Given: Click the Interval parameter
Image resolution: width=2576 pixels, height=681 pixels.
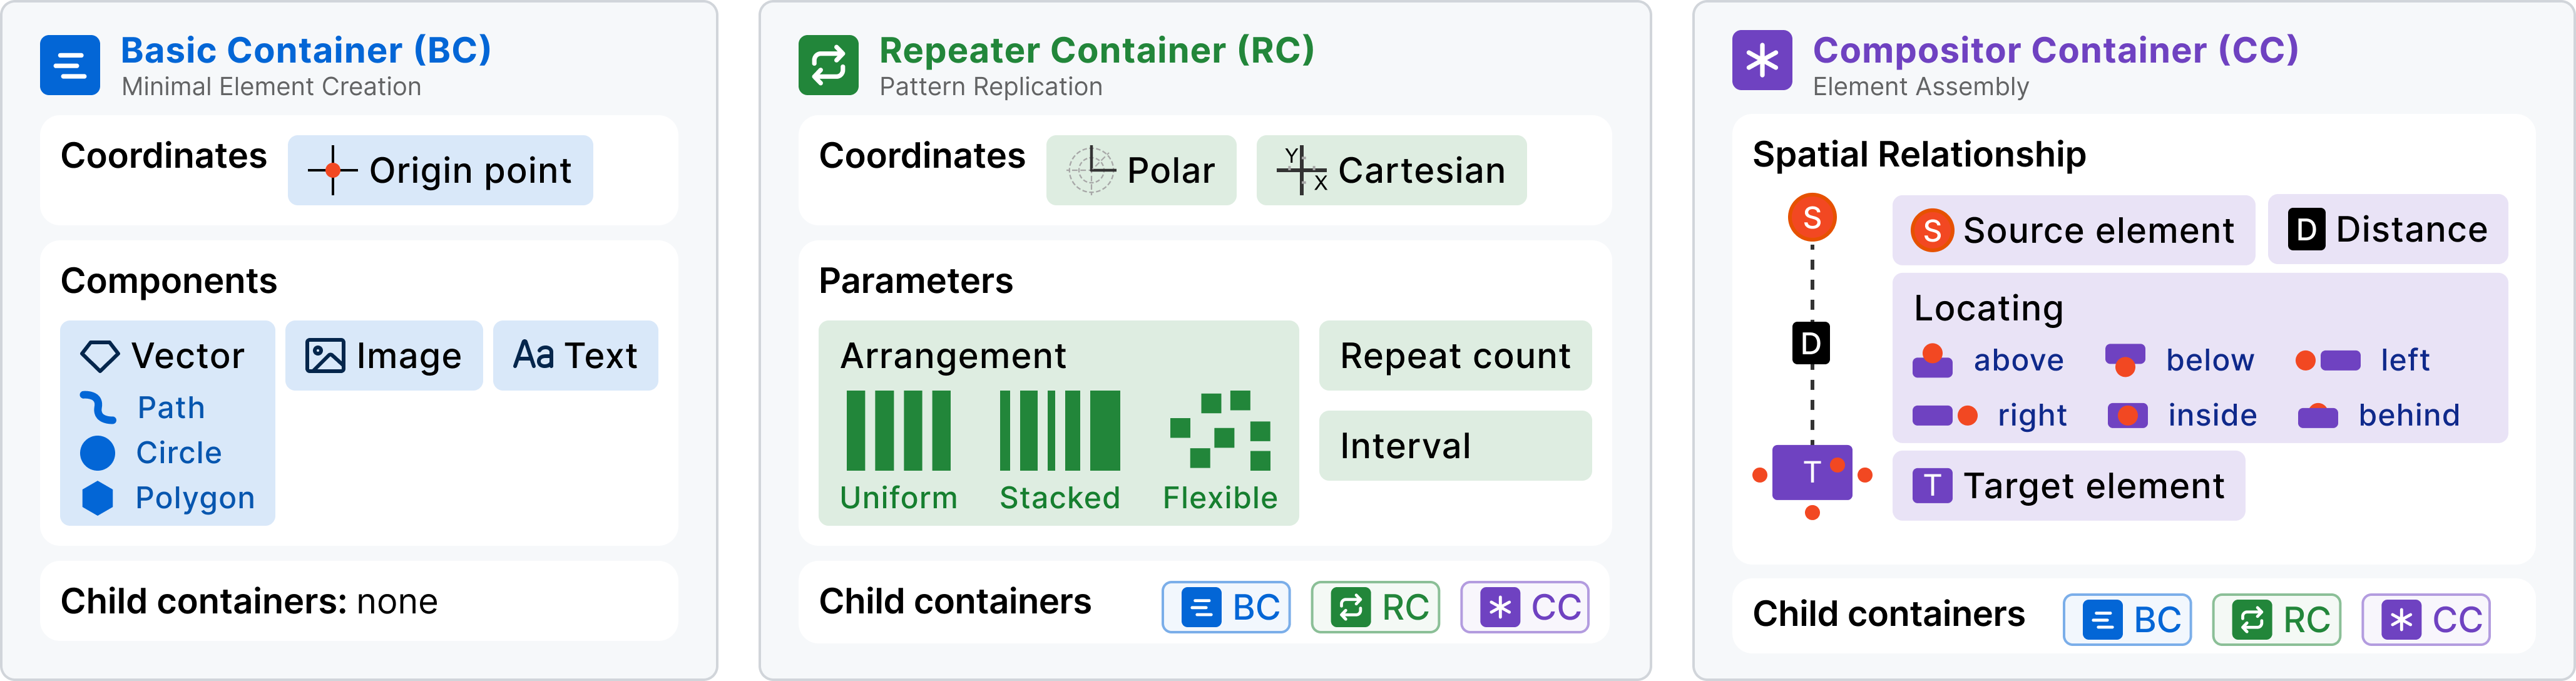Looking at the screenshot, I should (1455, 446).
